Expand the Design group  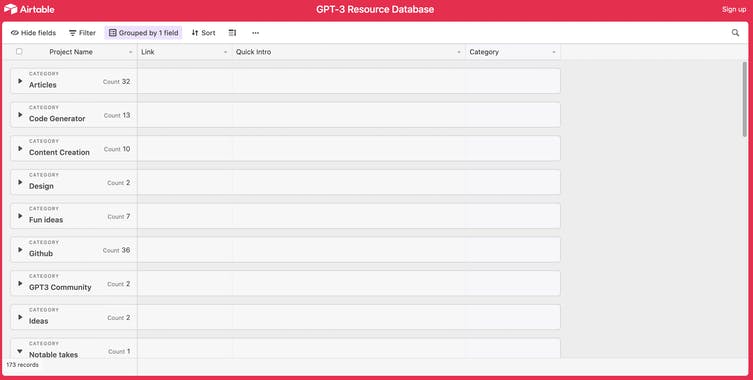tap(20, 182)
